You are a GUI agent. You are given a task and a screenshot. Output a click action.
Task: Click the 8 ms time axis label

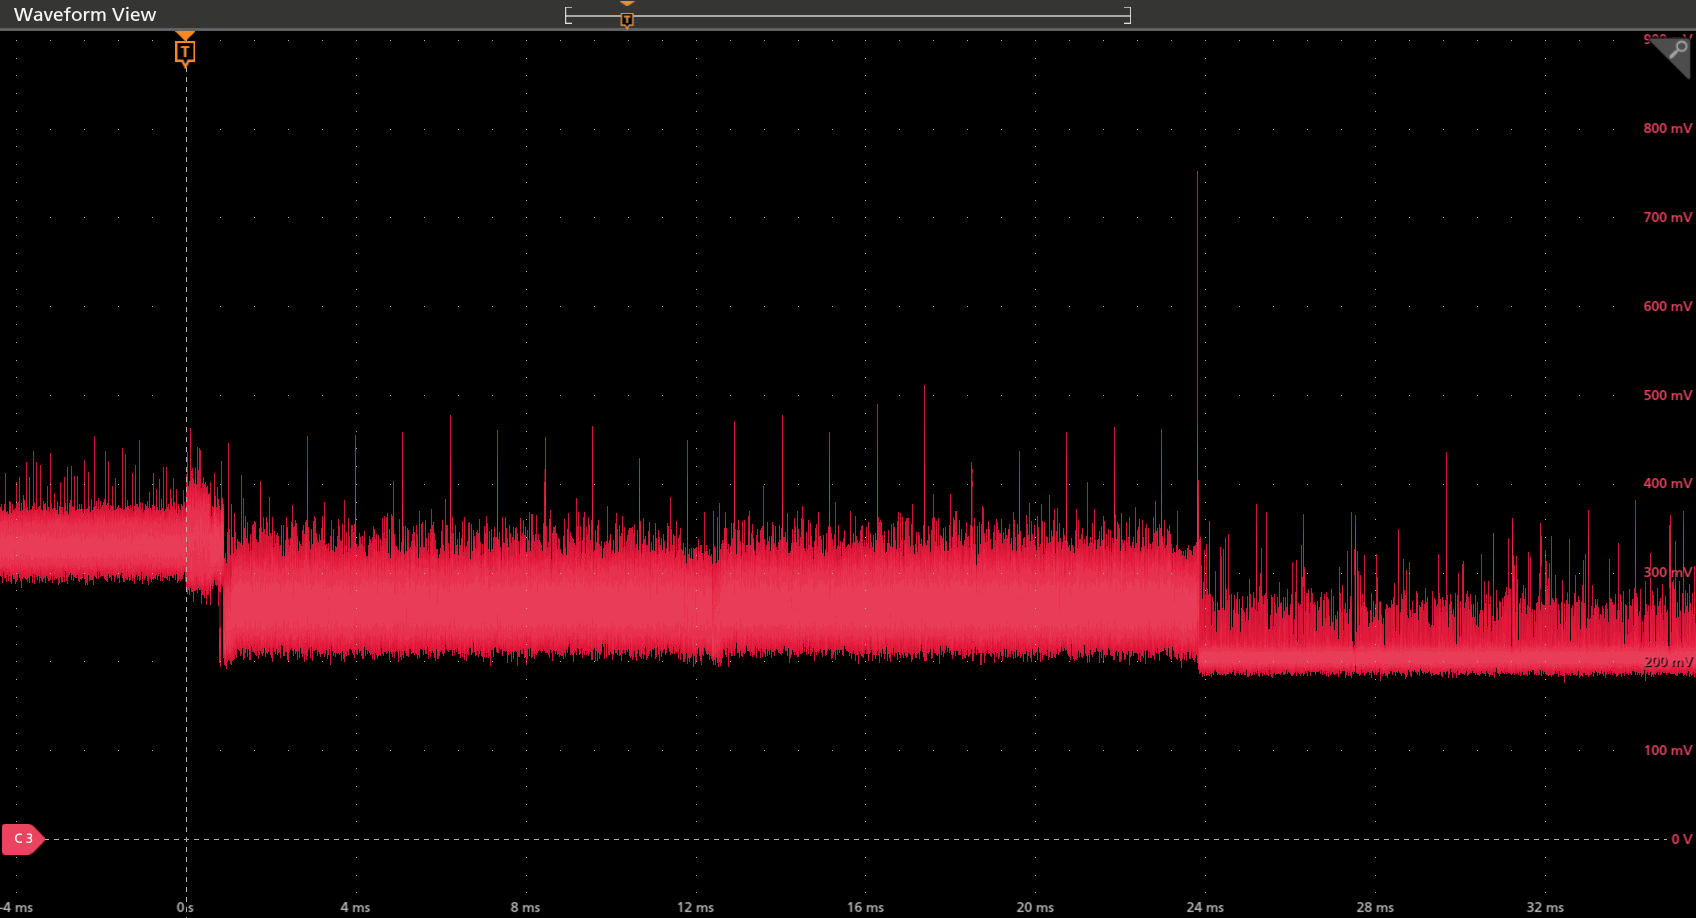[x=525, y=907]
